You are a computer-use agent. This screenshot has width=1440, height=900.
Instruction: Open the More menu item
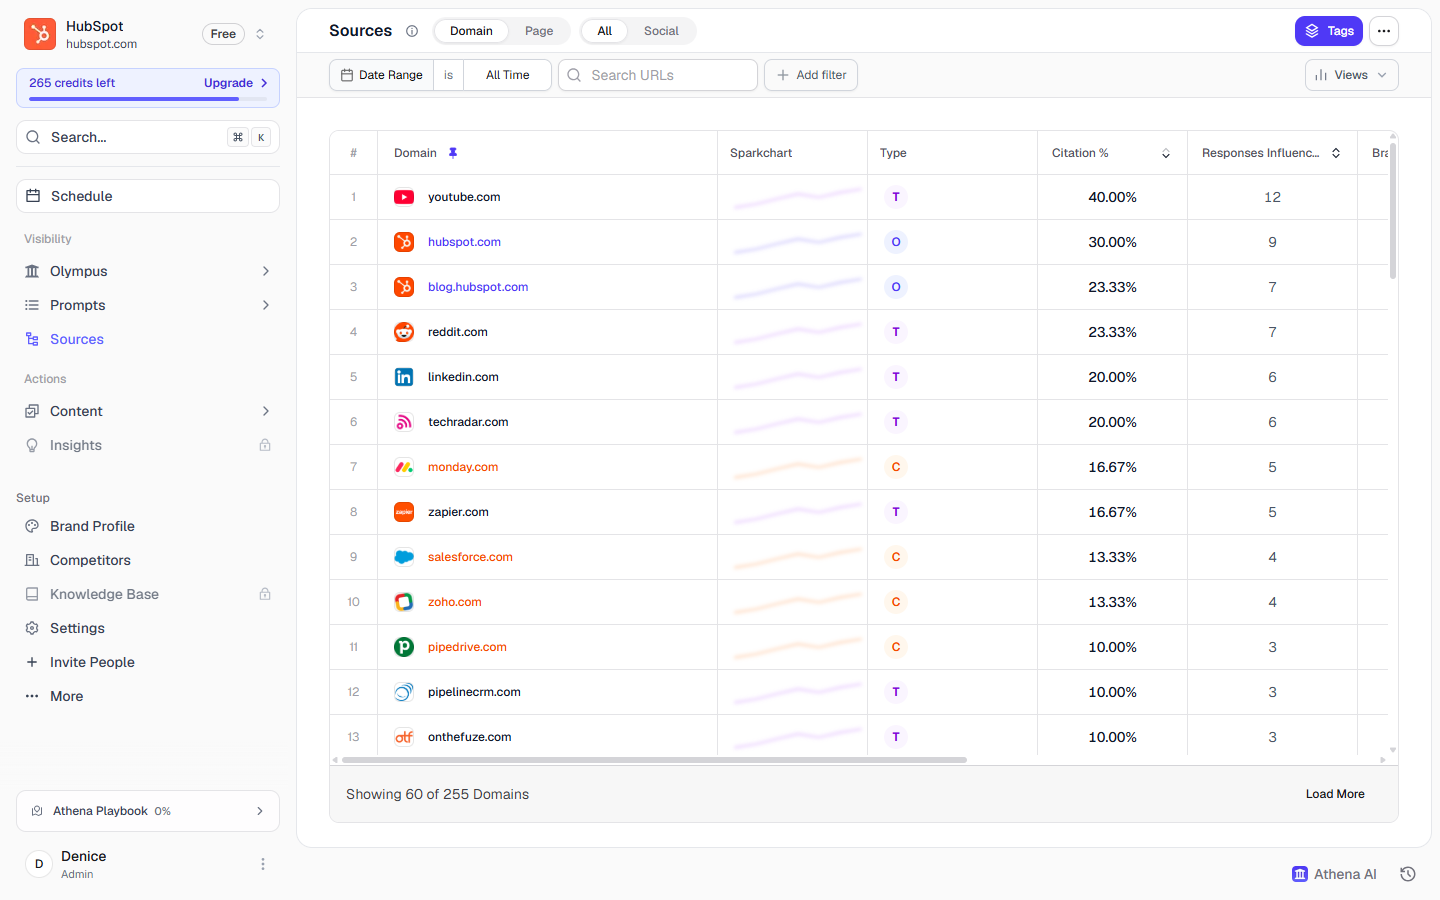point(148,696)
